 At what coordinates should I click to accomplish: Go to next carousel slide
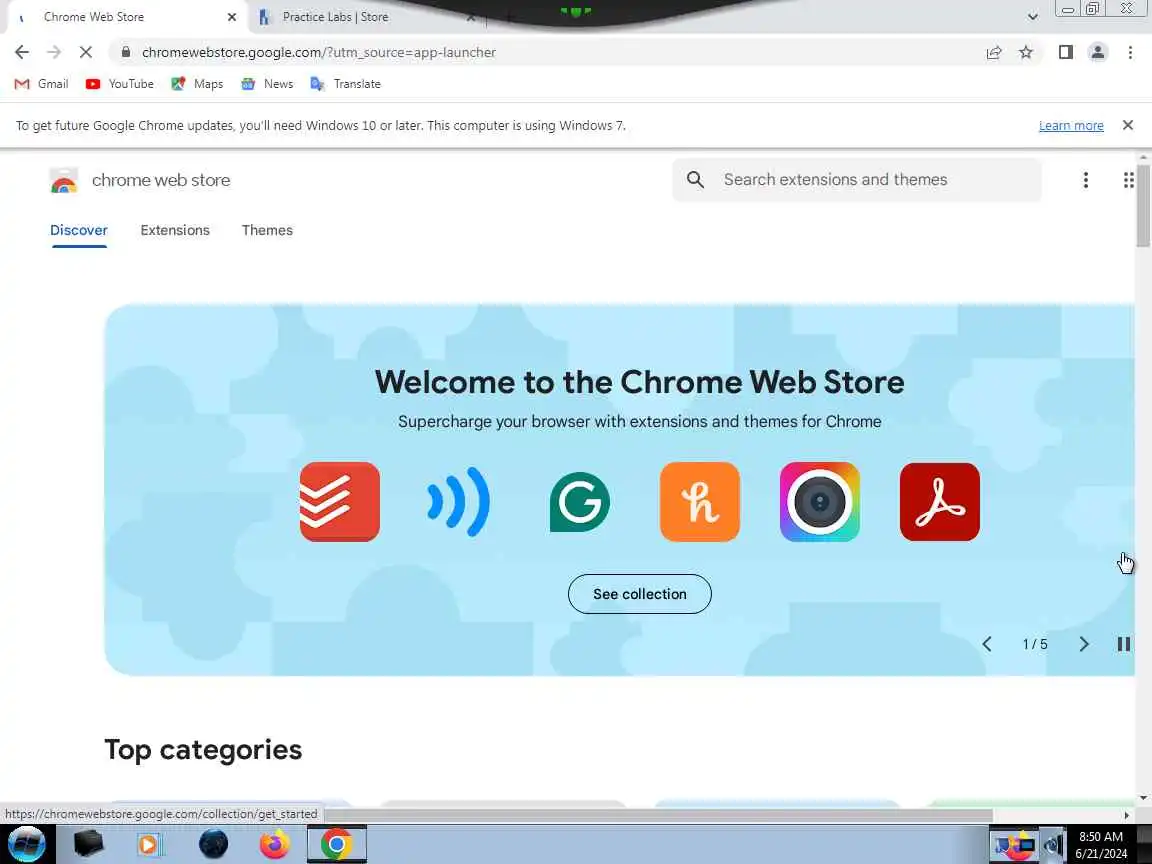[x=1084, y=644]
